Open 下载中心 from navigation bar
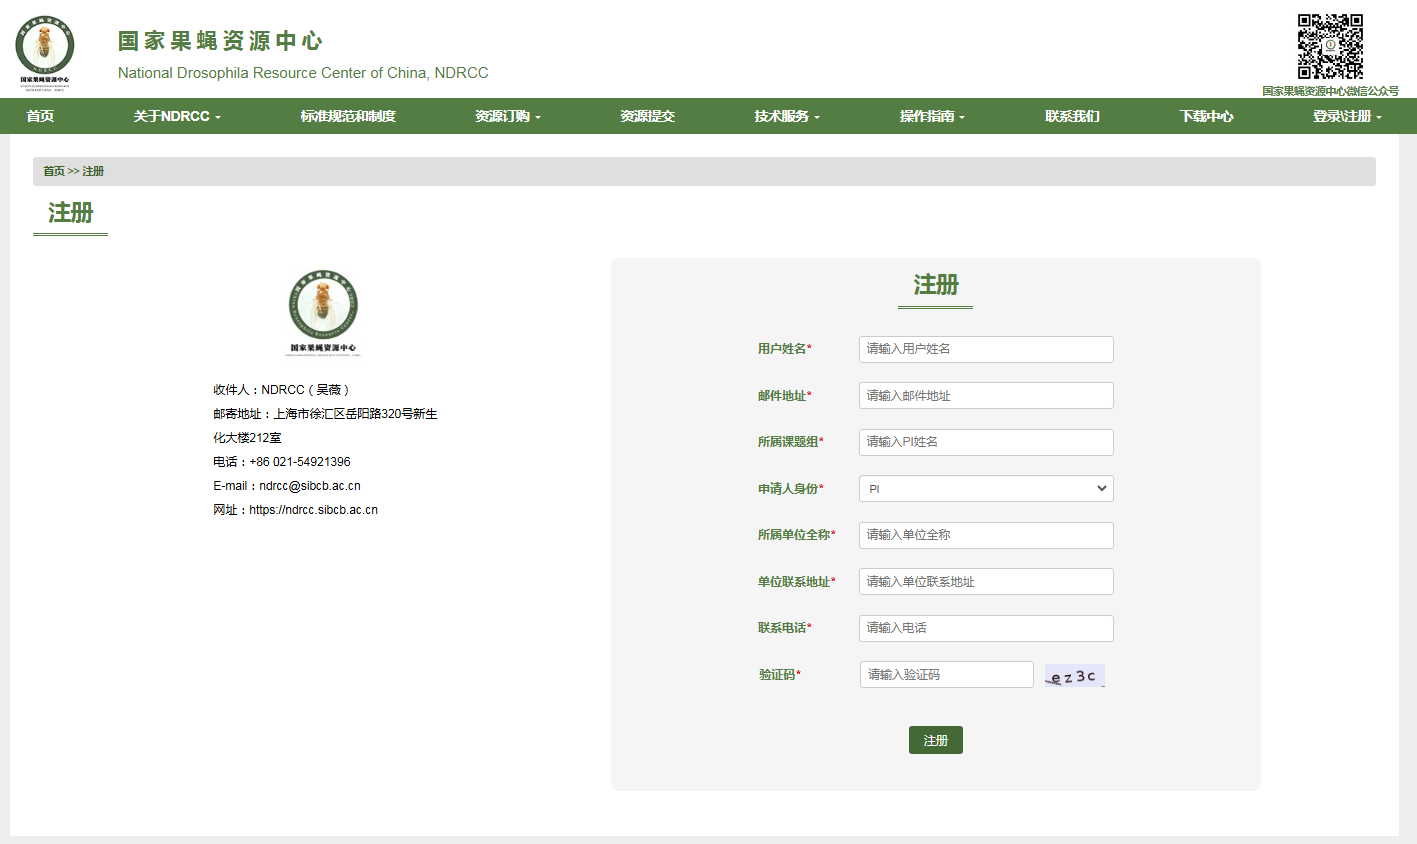Screen dimensions: 1417x844 [1206, 116]
